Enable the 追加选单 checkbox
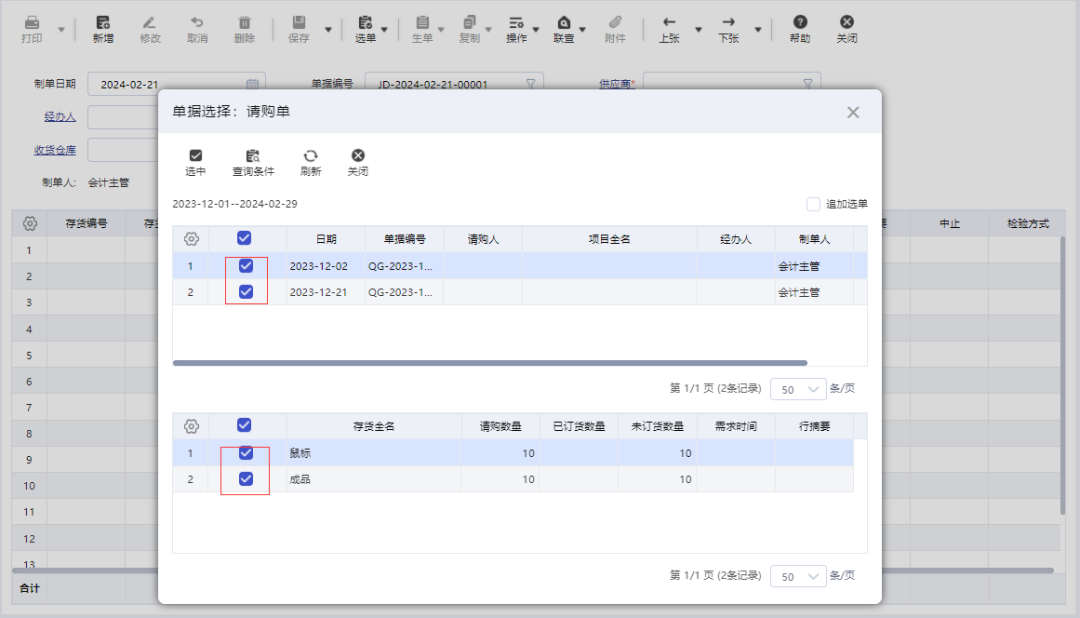 coord(813,204)
